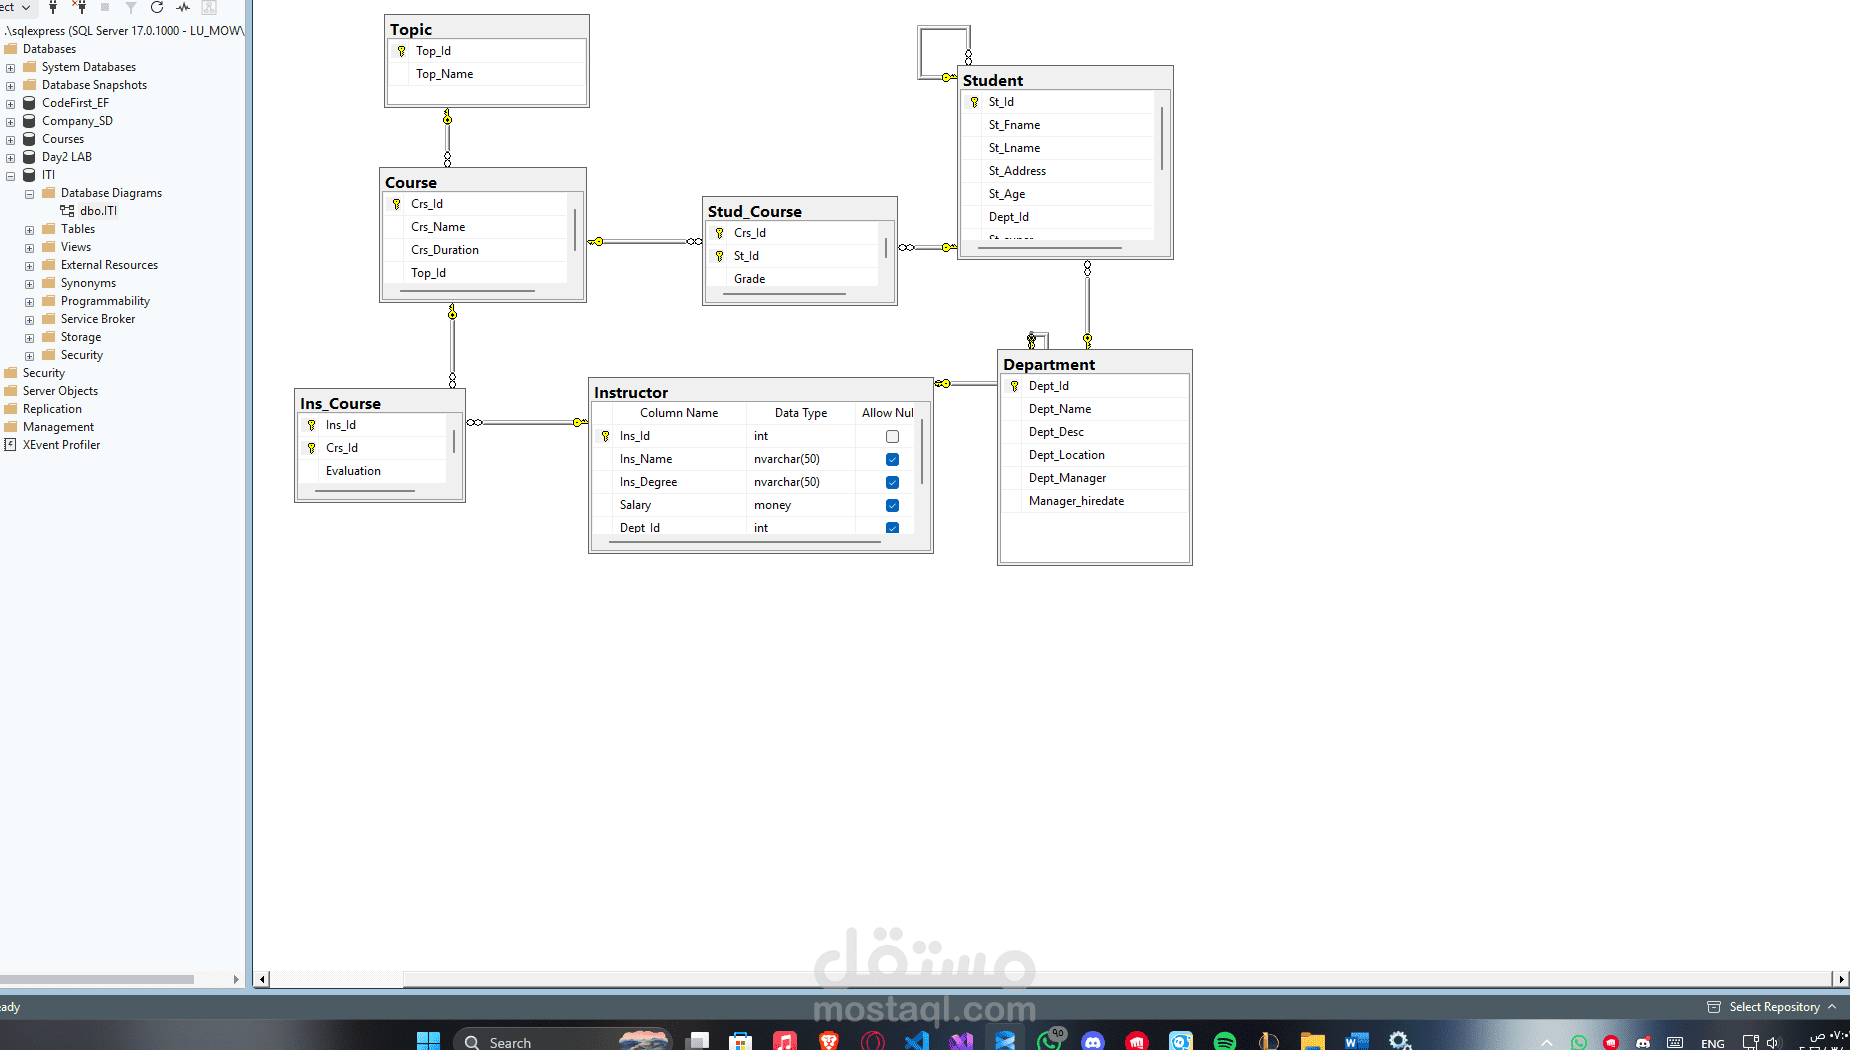Click the key icon beside Dept_Id in Department
The height and width of the screenshot is (1050, 1850).
coord(1013,386)
